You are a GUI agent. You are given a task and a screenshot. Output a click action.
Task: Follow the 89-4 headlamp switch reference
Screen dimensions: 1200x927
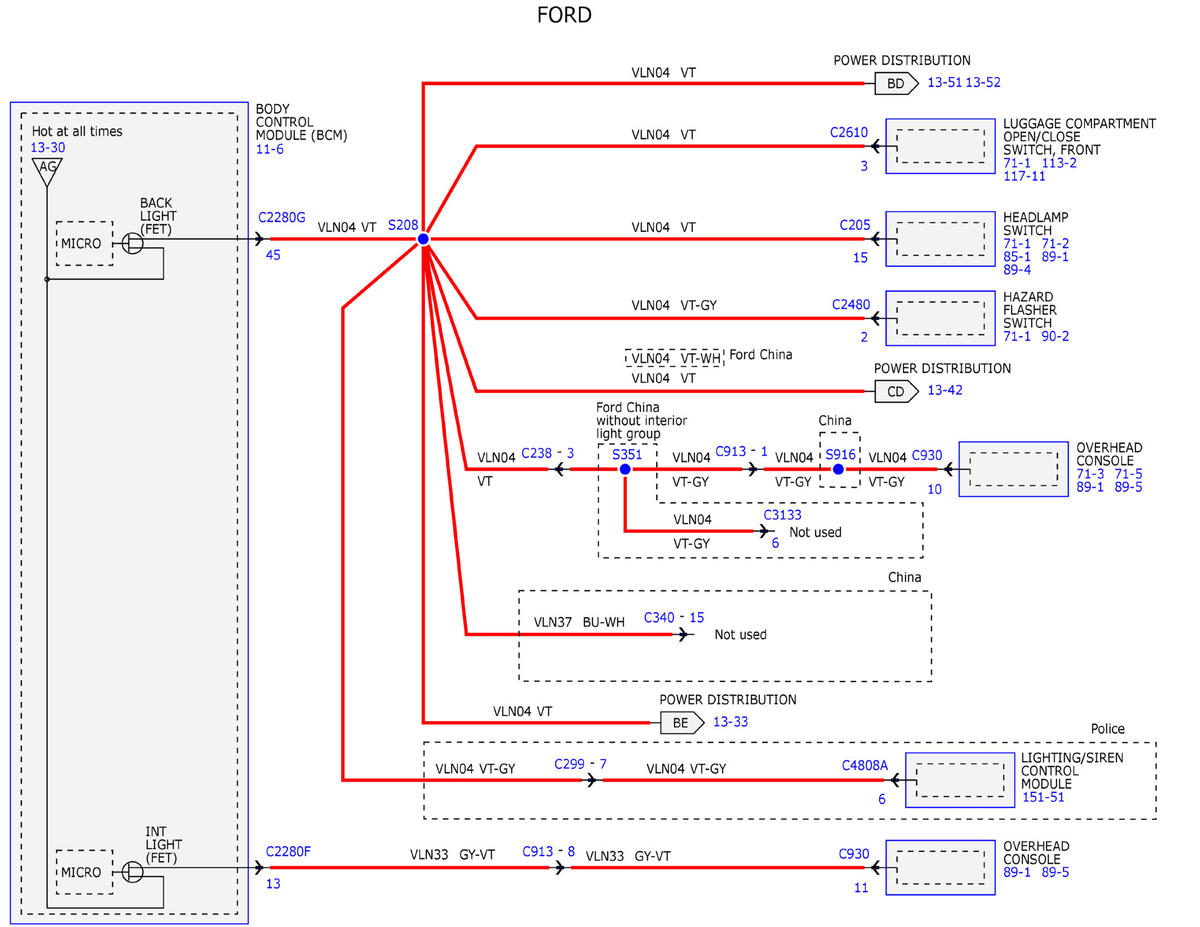(x=1016, y=269)
